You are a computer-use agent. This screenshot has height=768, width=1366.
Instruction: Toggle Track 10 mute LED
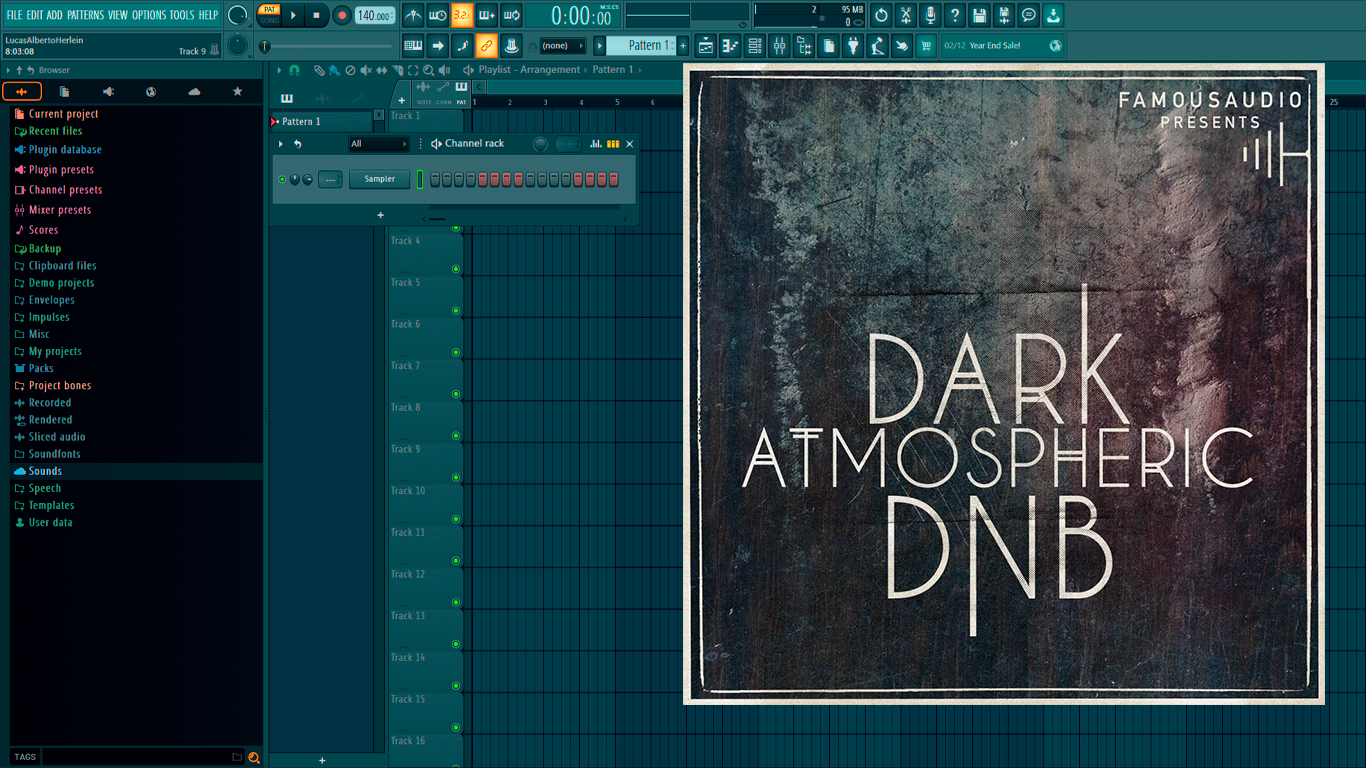pyautogui.click(x=456, y=519)
